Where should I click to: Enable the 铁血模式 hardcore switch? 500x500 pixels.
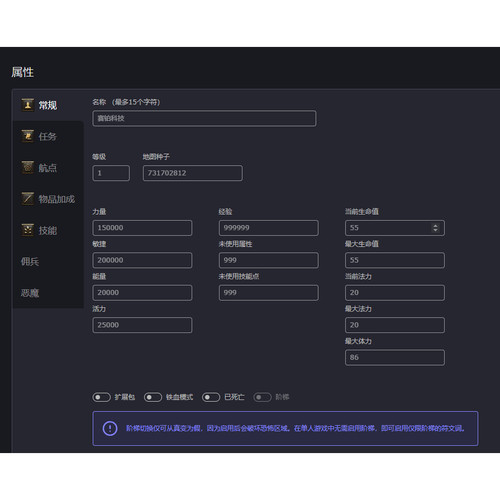[153, 397]
